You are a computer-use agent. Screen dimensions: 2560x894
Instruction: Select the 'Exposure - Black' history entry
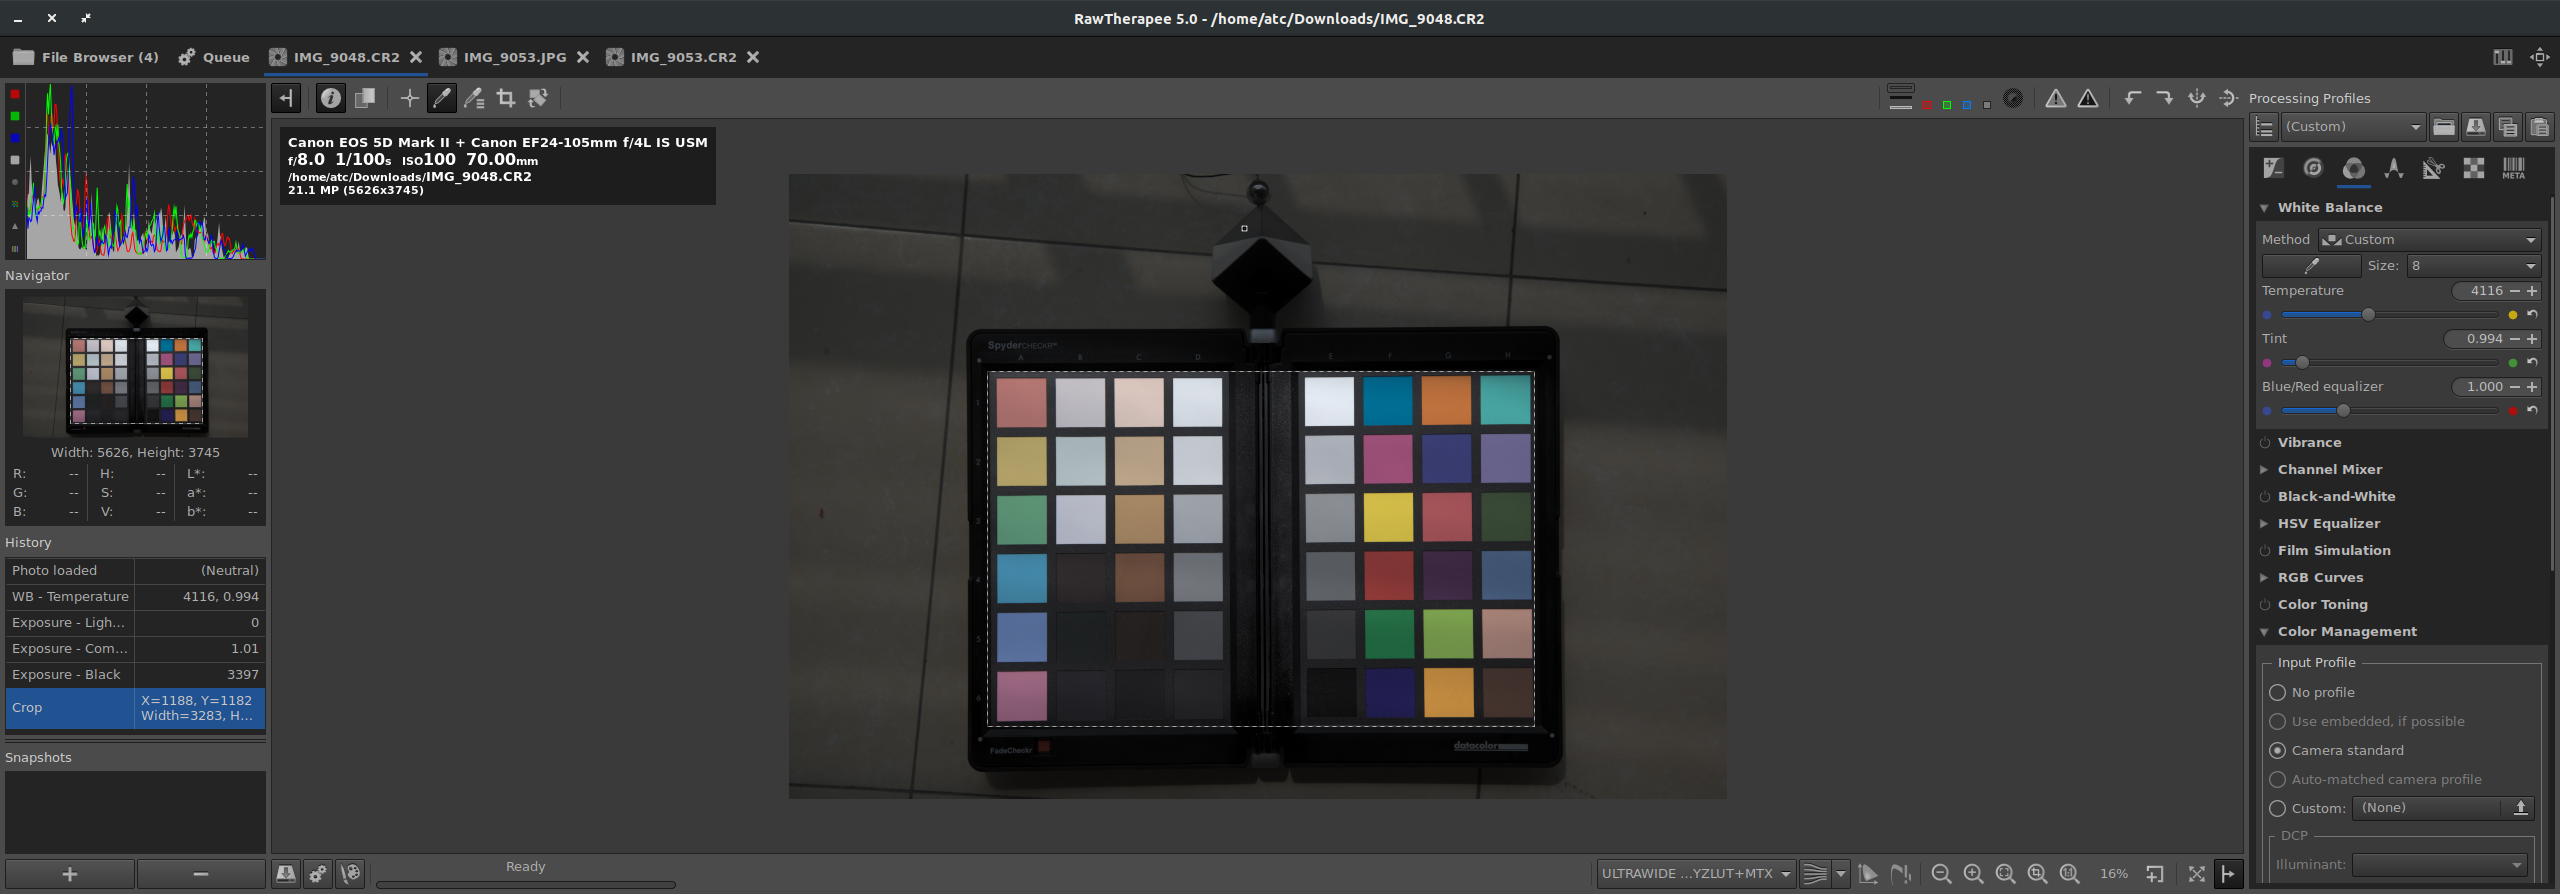135,675
